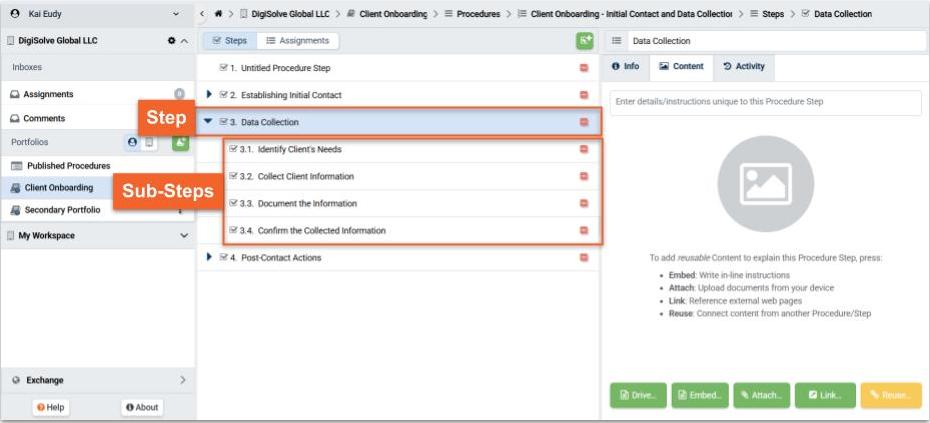Toggle checkbox for Identify Client's Needs
This screenshot has height=423, width=930.
tap(233, 149)
